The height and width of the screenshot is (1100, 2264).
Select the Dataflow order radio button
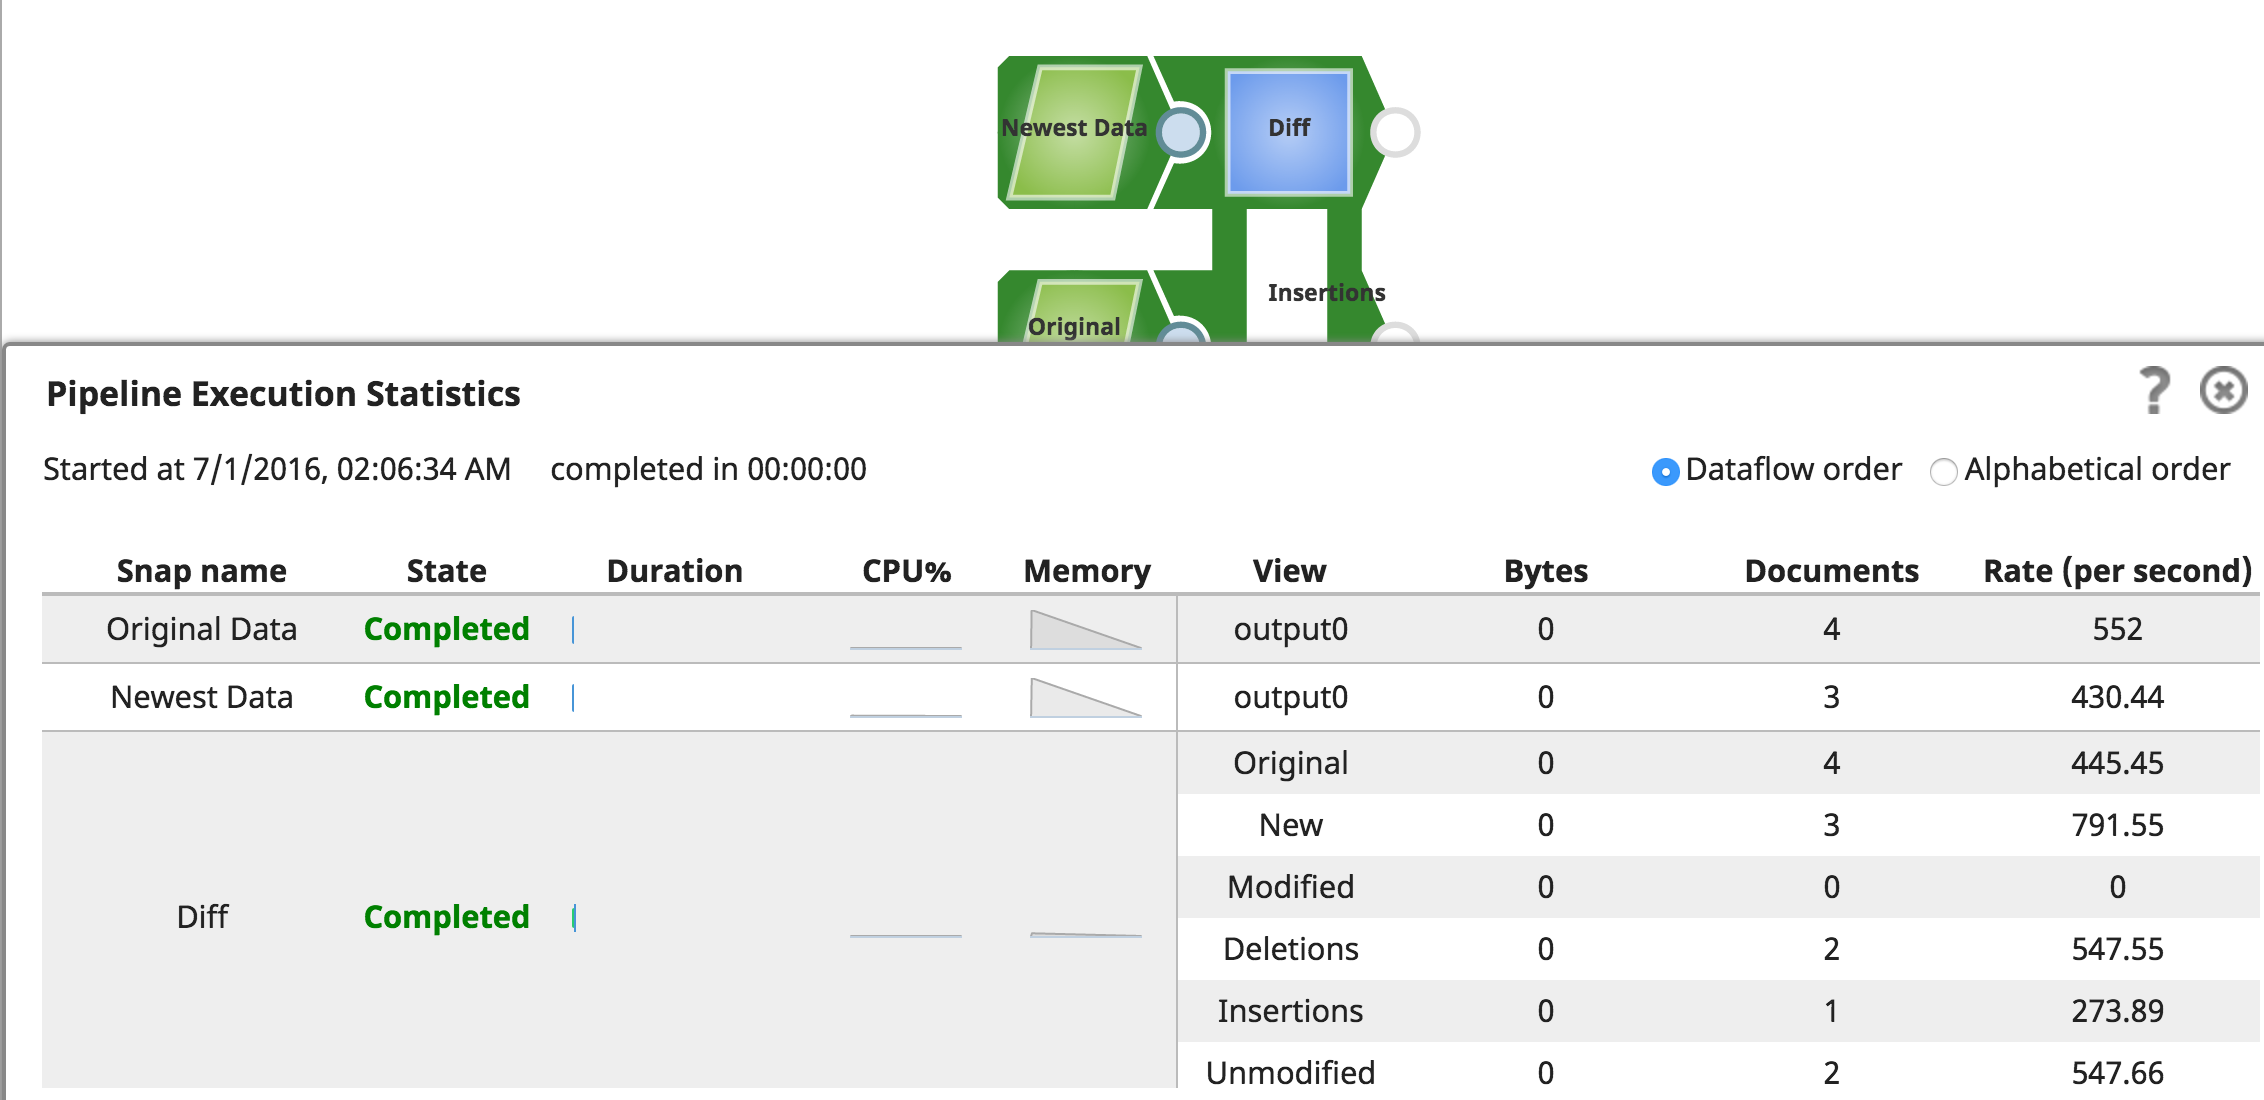pos(1665,471)
